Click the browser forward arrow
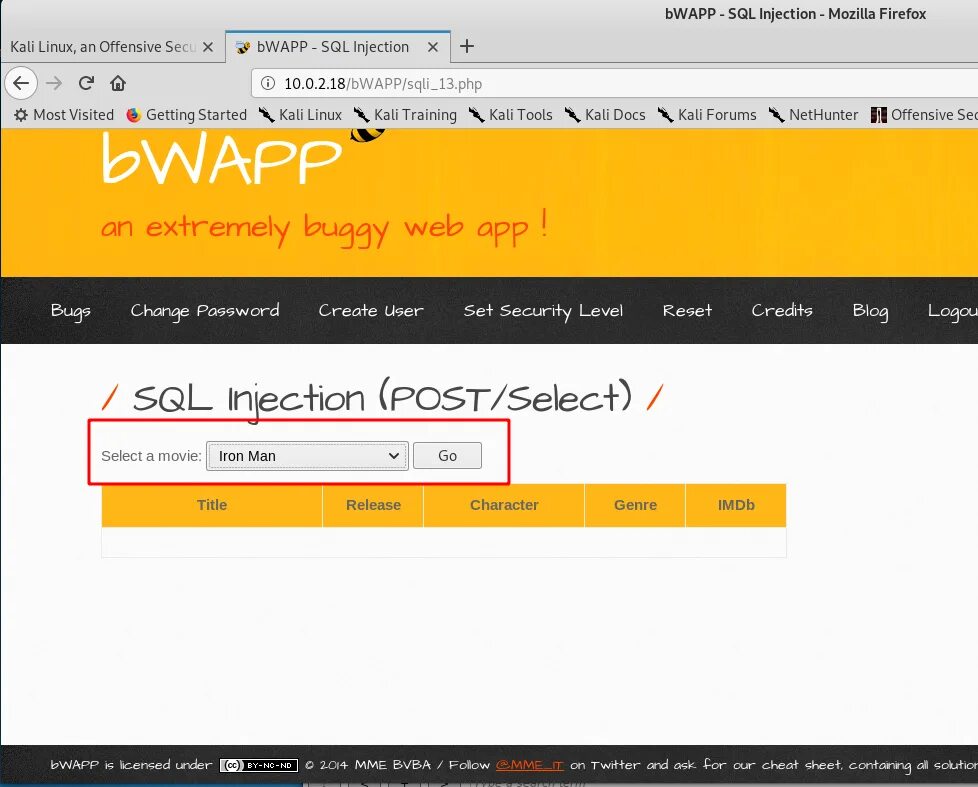The height and width of the screenshot is (787, 978). 54,83
